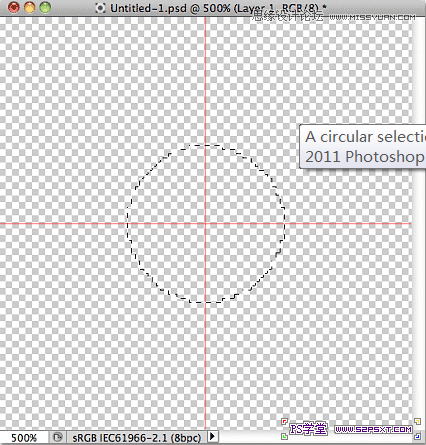
Task: Click the document icon in title bar
Action: pos(100,8)
